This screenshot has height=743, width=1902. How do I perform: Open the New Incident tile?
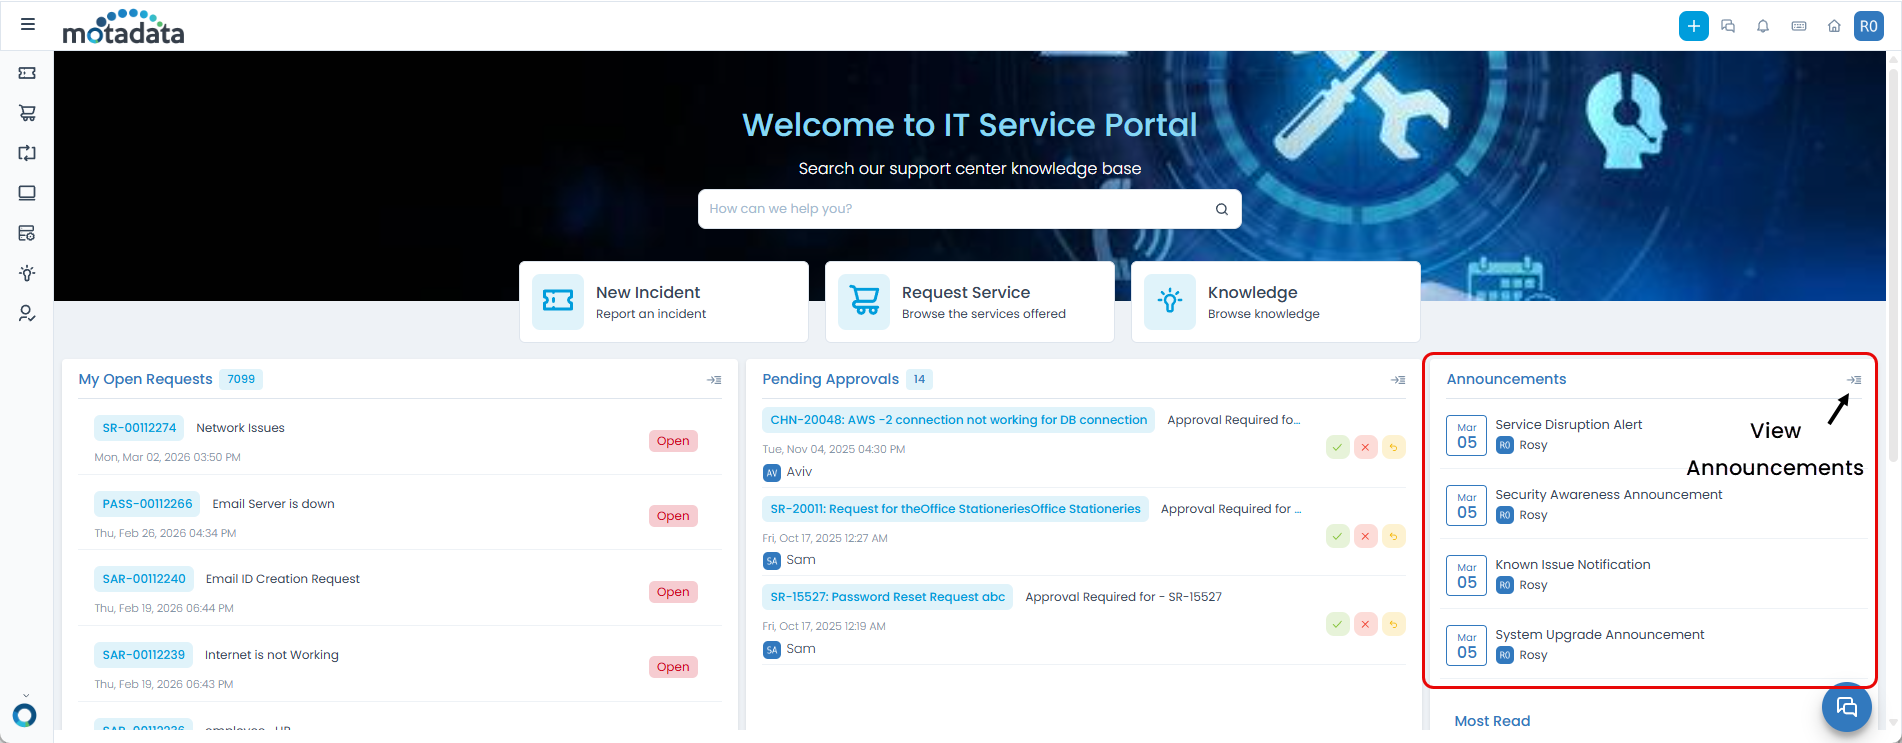click(663, 302)
